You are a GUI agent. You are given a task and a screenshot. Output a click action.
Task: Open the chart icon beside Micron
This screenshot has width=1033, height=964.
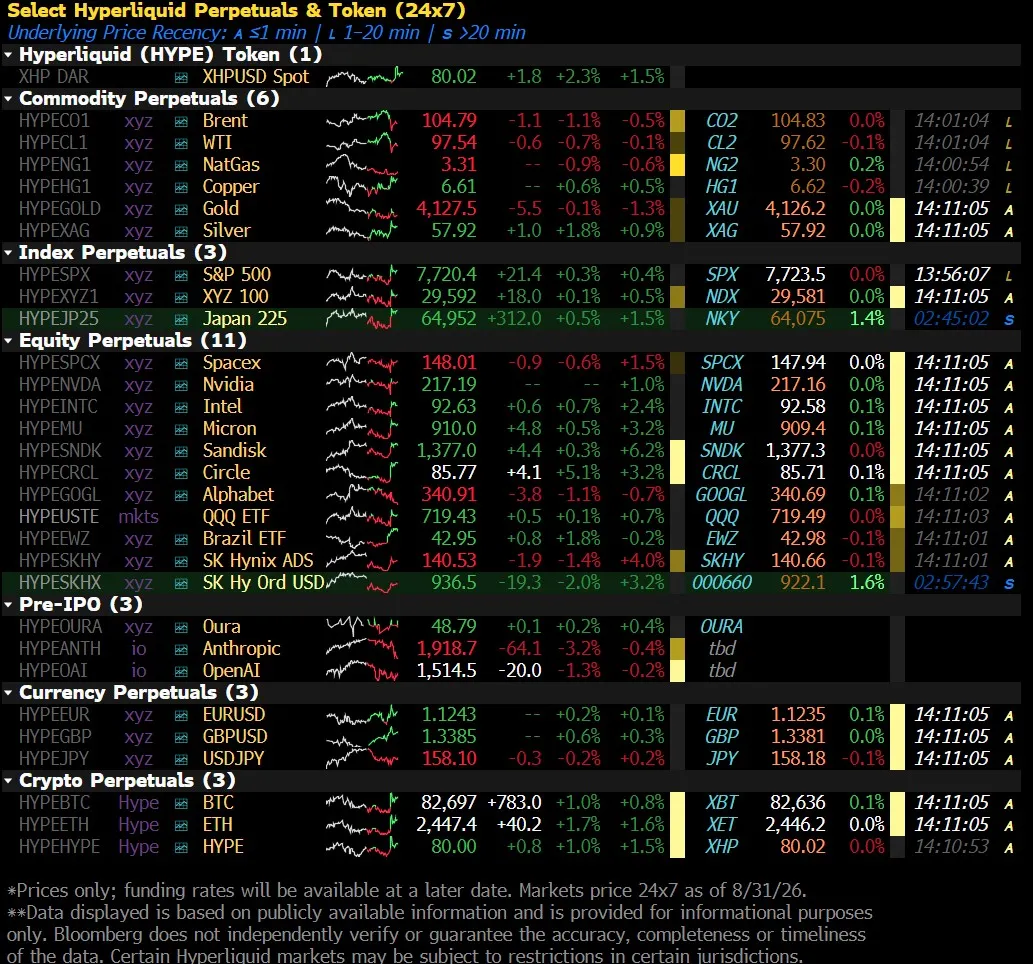(181, 430)
